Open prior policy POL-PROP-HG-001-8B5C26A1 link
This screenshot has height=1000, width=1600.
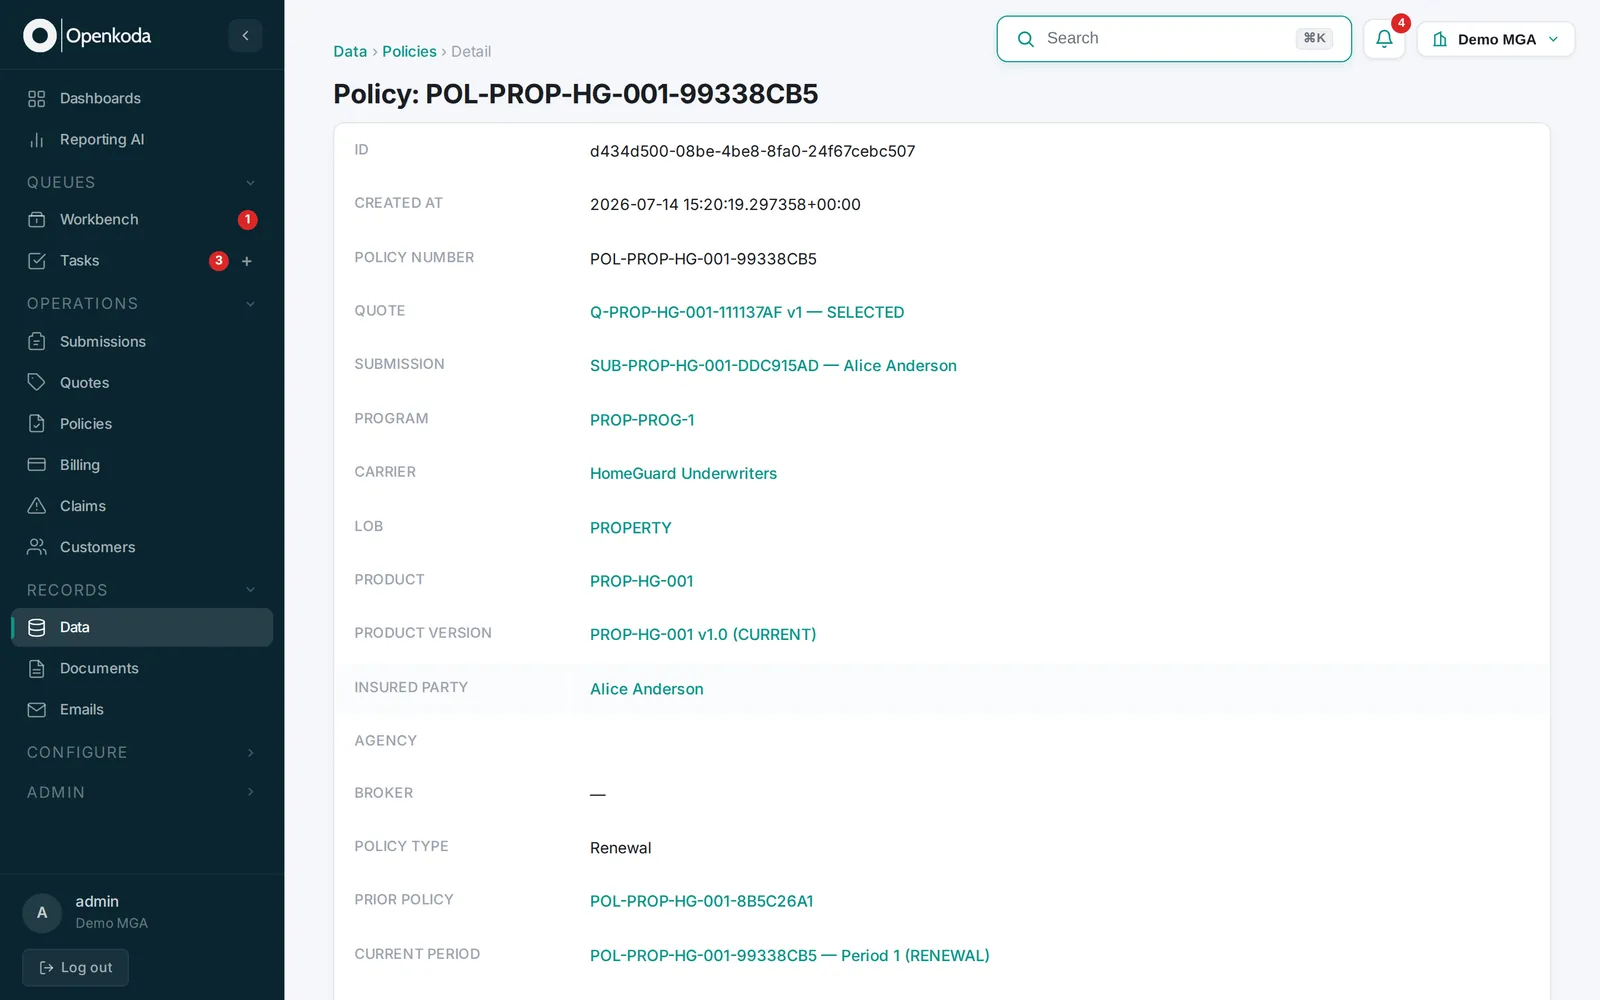point(702,902)
